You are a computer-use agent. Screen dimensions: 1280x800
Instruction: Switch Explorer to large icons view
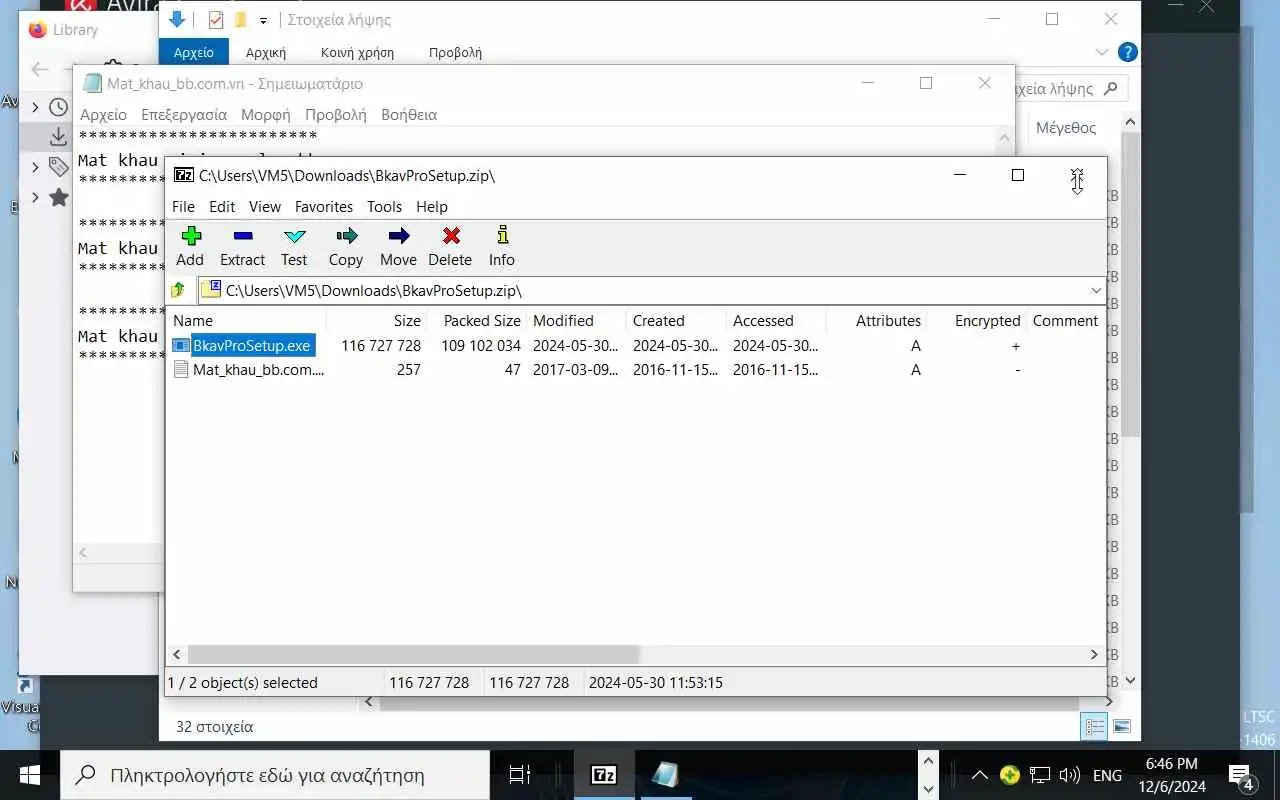[x=1122, y=727]
